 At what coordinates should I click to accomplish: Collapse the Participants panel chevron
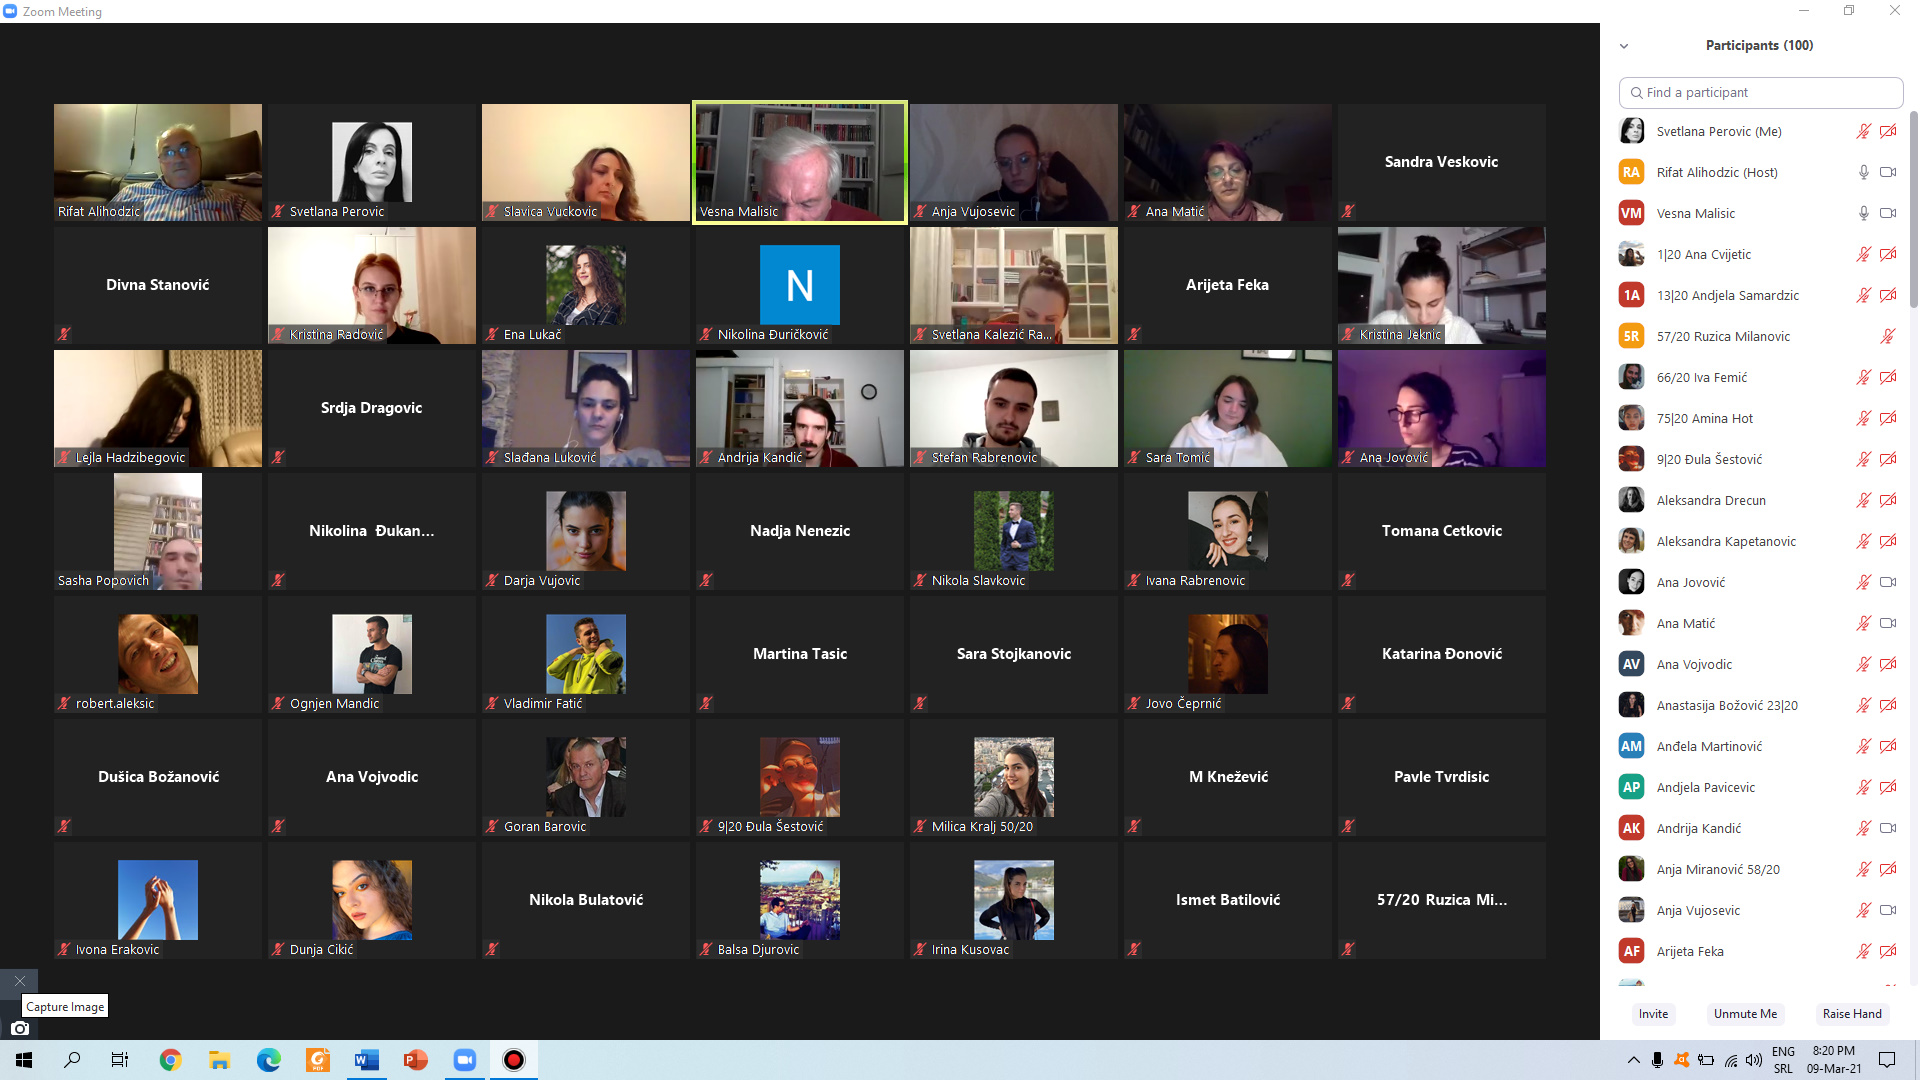pyautogui.click(x=1624, y=46)
